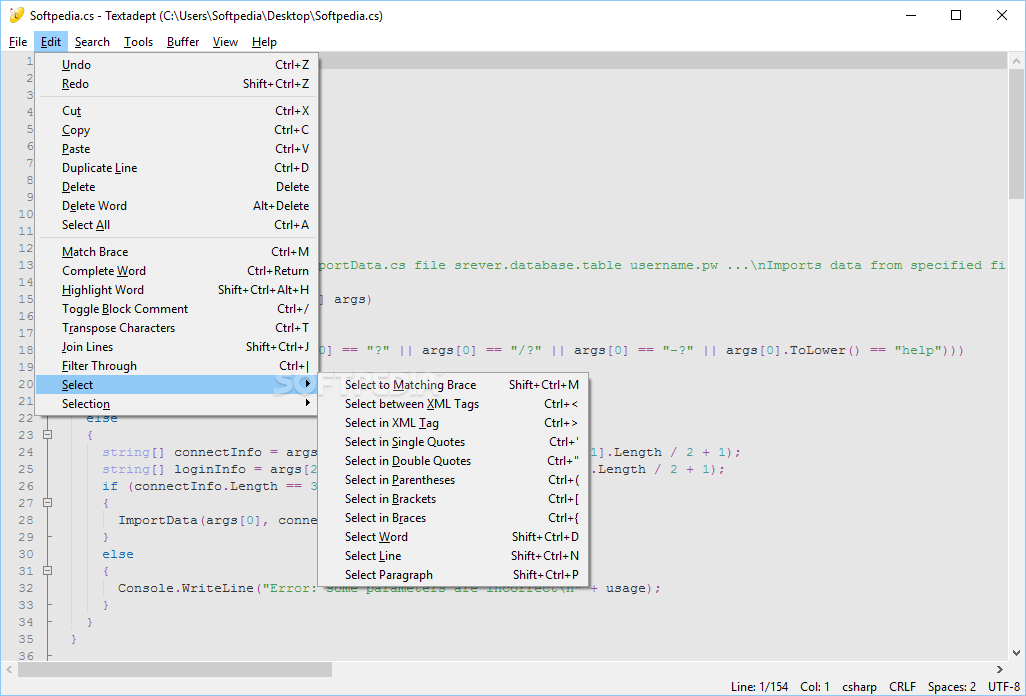Minimize the Textadept window
The height and width of the screenshot is (696, 1026).
[x=910, y=15]
